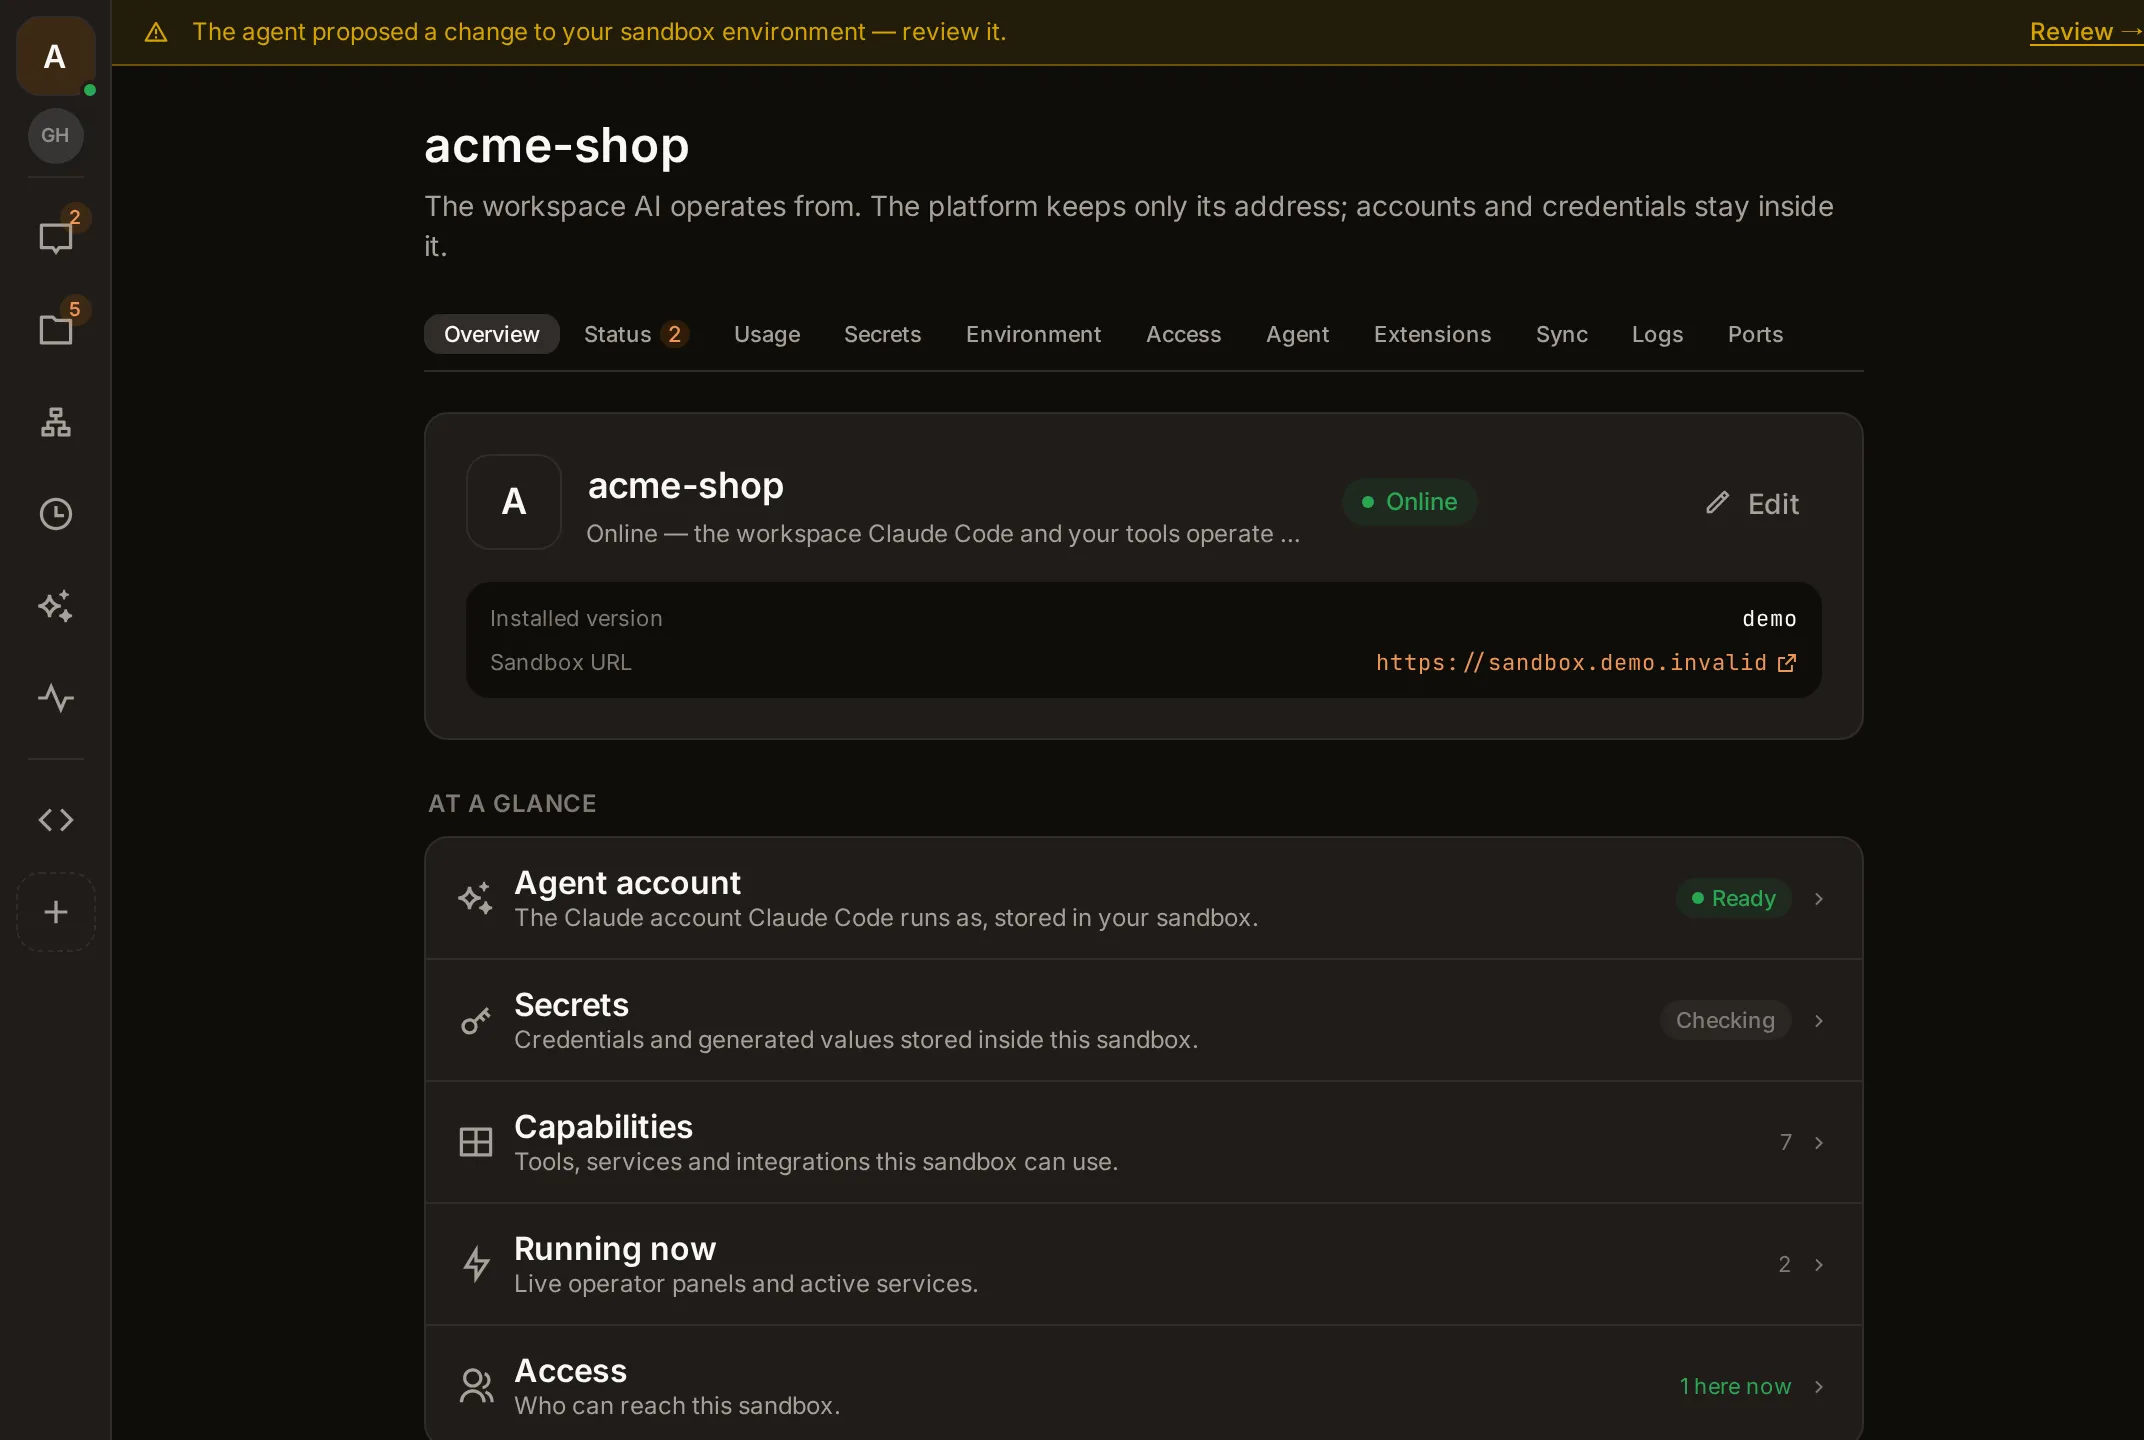Click the key icon in Secrets row
2144x1440 pixels.
(475, 1020)
